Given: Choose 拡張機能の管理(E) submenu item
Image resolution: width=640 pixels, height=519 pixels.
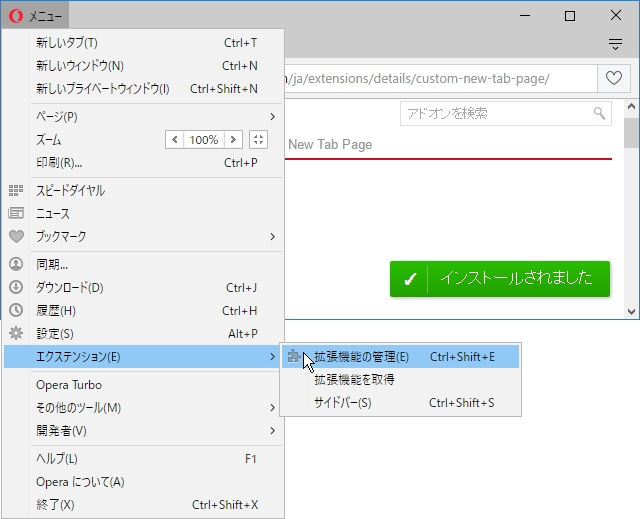Looking at the screenshot, I should point(400,357).
